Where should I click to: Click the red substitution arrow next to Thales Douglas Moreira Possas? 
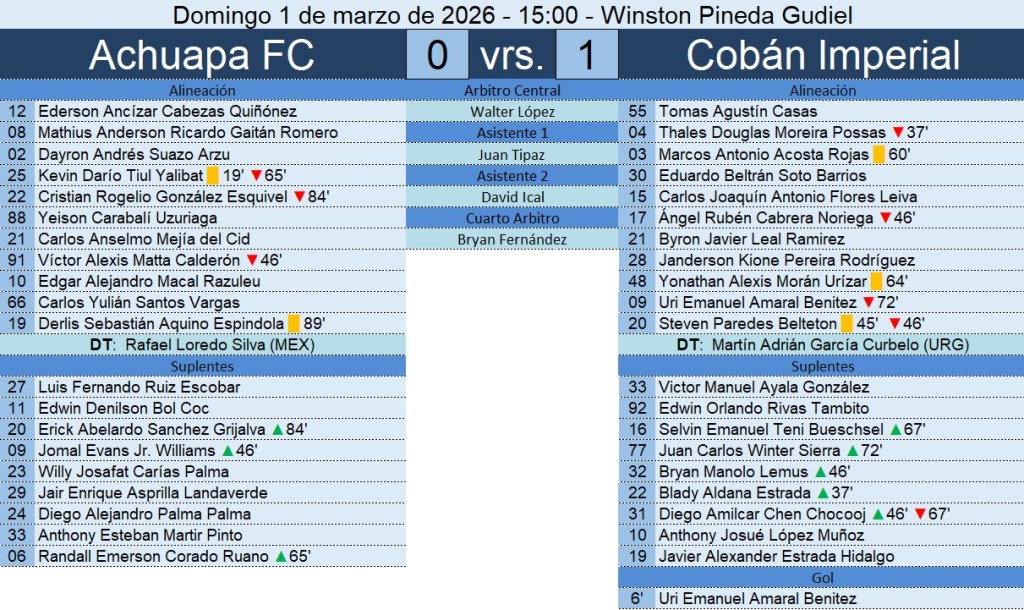(x=897, y=133)
